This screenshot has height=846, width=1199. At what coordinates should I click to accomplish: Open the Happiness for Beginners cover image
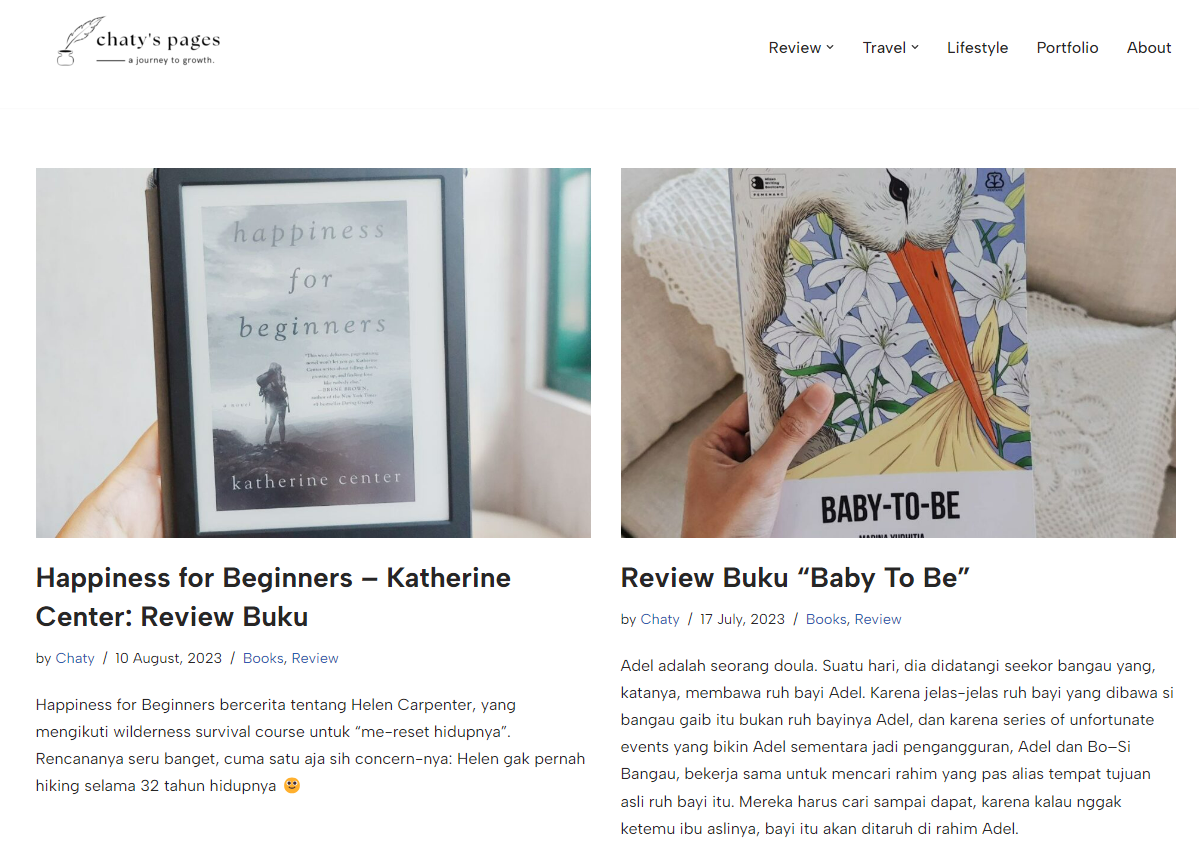point(313,353)
